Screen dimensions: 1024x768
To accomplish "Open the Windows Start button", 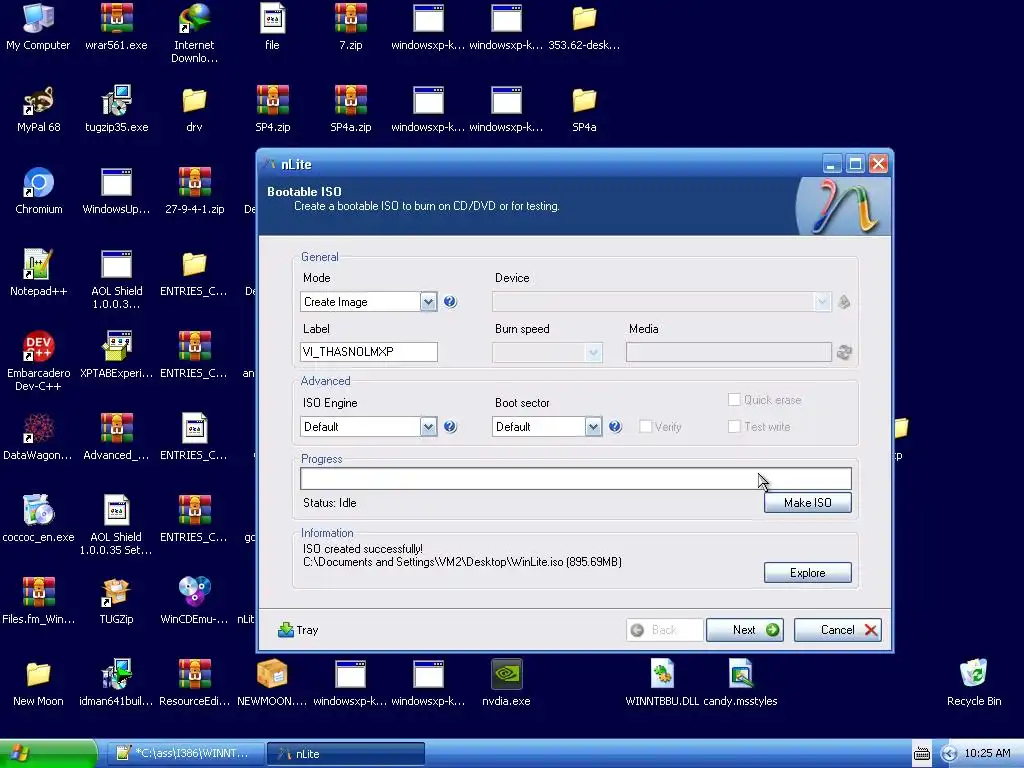I will pos(47,754).
